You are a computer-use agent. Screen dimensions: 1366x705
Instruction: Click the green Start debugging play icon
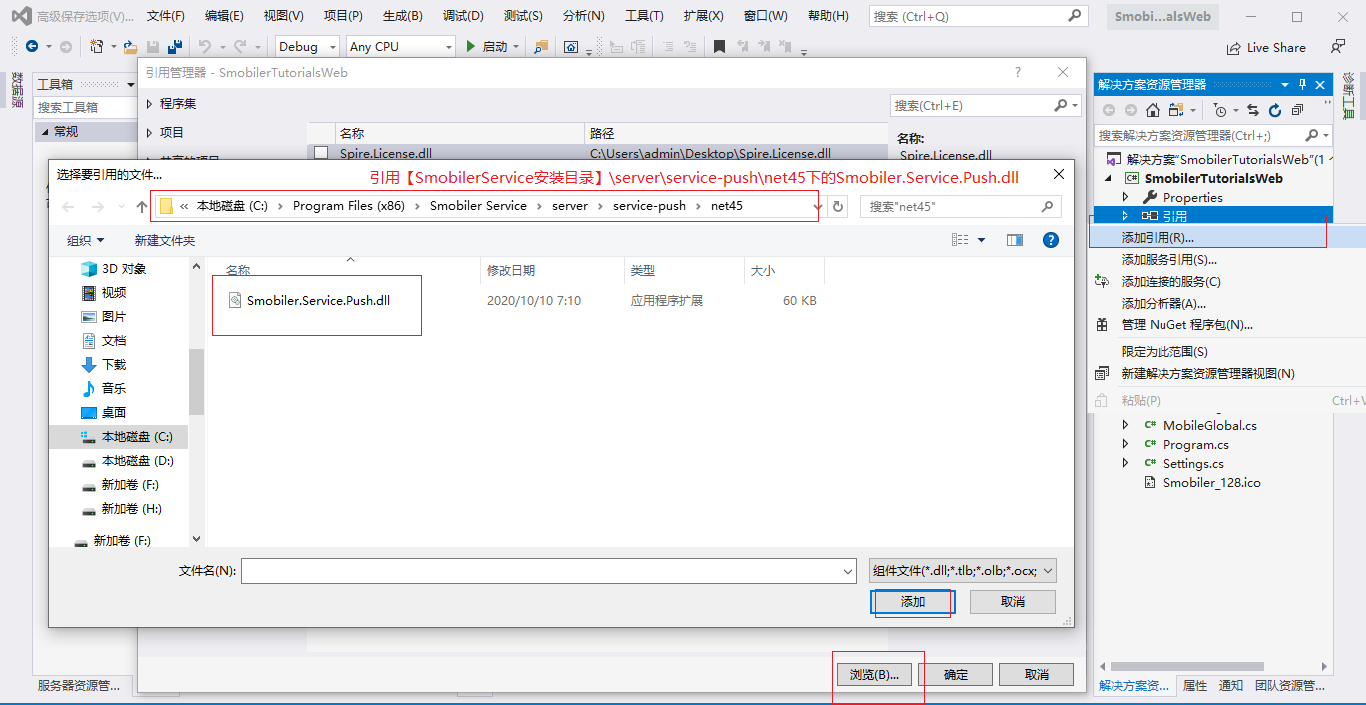[x=471, y=47]
